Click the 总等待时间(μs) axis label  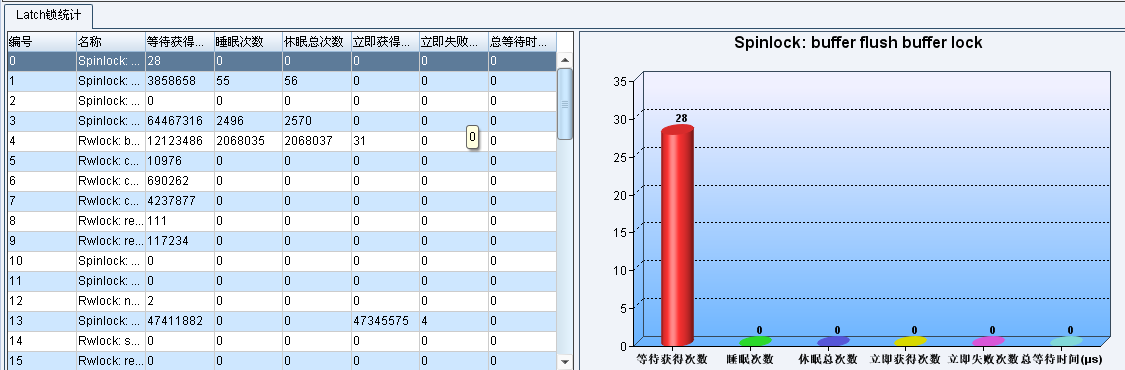[1062, 359]
